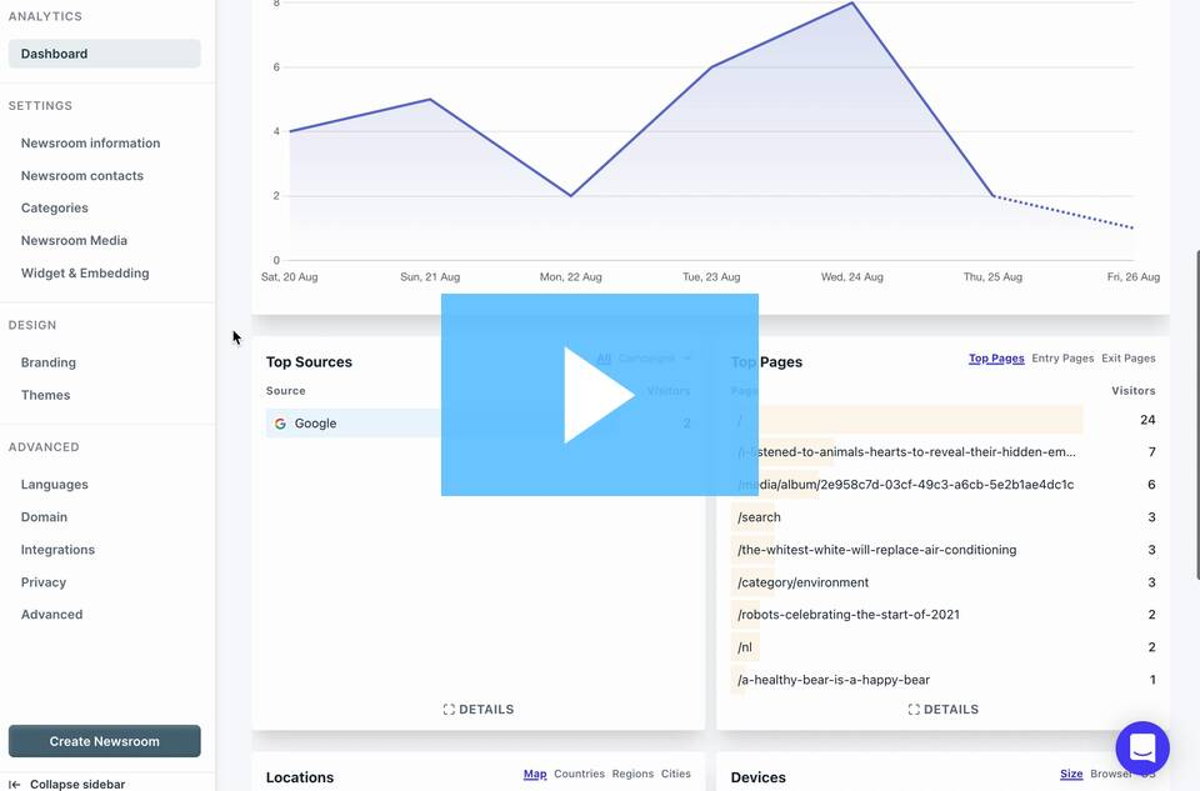View Cities in the Locations panel
The width and height of the screenshot is (1200, 791).
[676, 773]
